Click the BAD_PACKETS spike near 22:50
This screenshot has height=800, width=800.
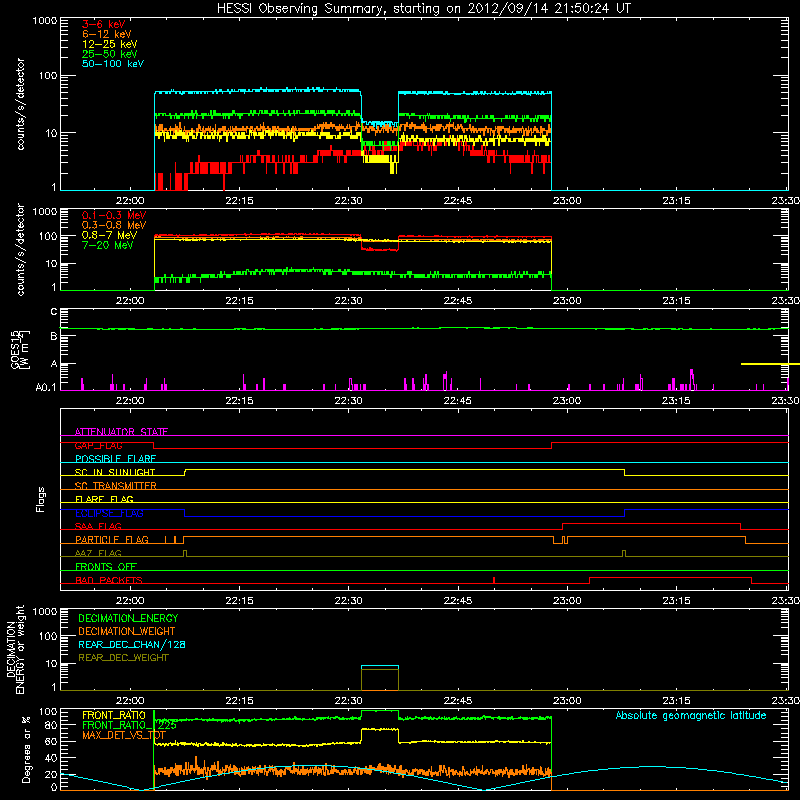[x=494, y=580]
